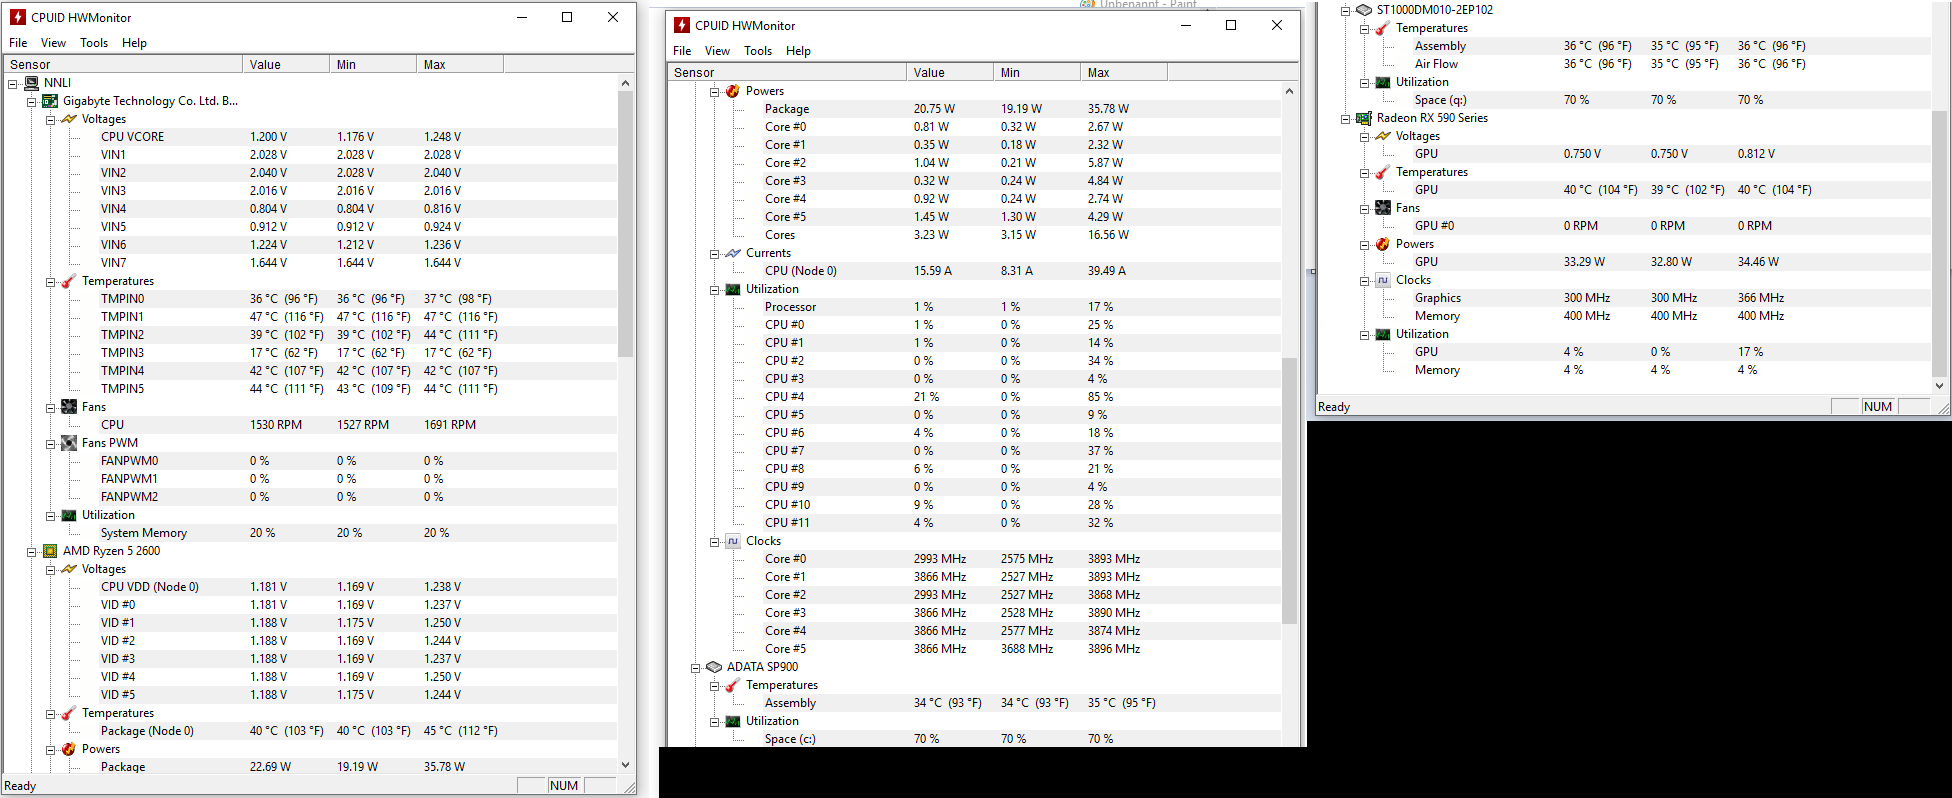Click the Powers flame icon in left window
Image resolution: width=1952 pixels, height=798 pixels.
point(69,749)
